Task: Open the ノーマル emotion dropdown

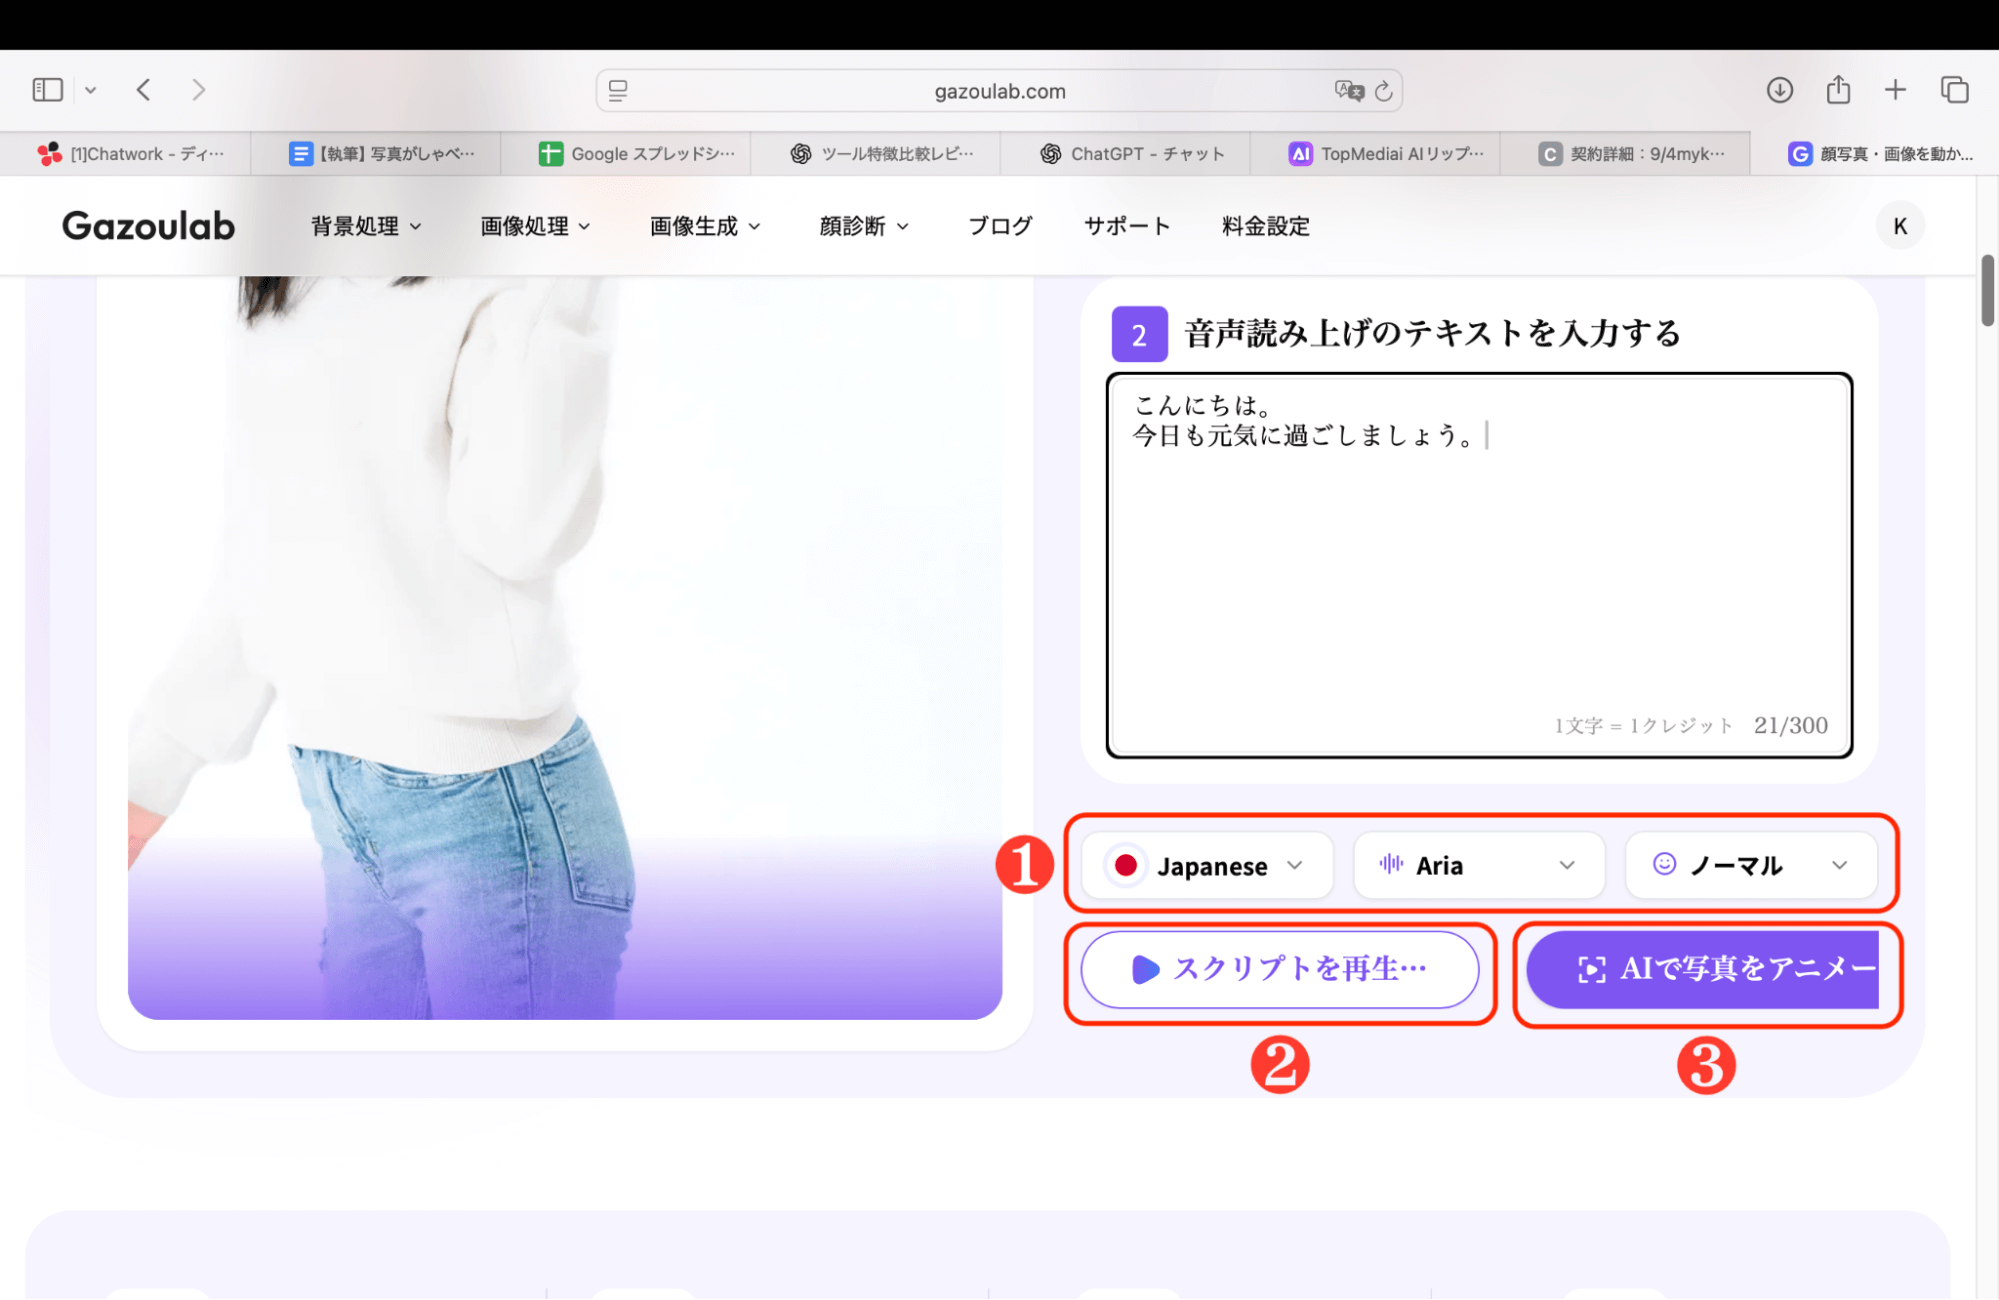Action: tap(1841, 865)
